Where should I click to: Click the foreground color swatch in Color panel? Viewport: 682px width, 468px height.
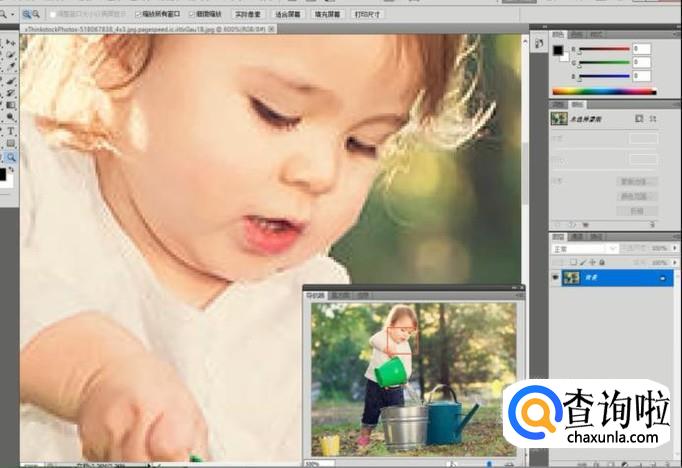point(558,51)
